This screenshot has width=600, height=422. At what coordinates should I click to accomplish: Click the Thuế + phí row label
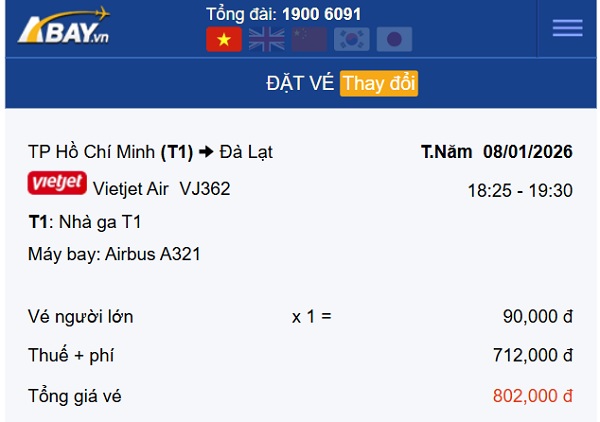point(73,355)
